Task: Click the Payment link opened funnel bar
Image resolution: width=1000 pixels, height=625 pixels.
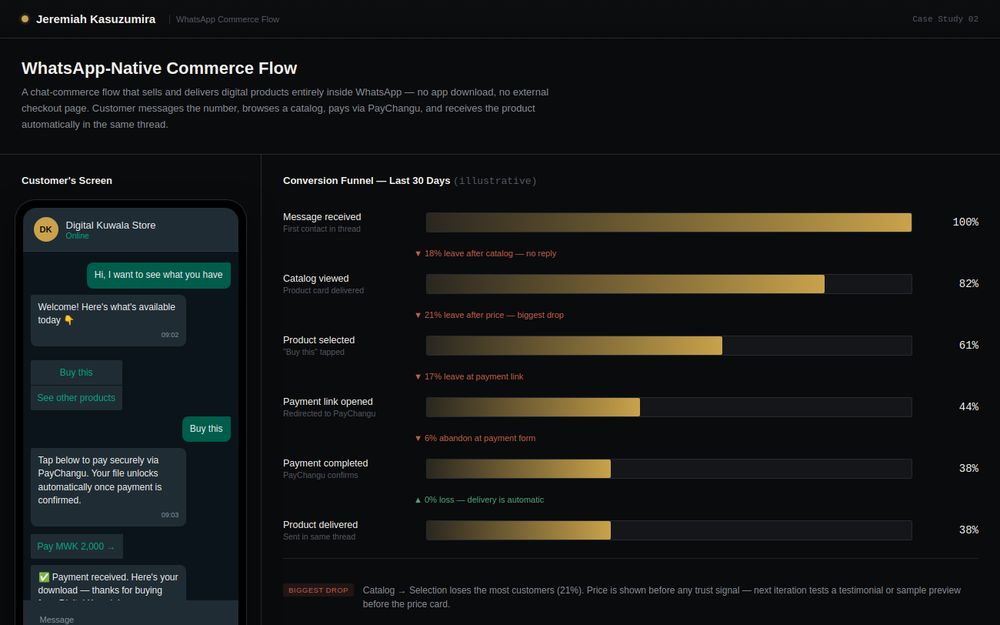Action: (668, 407)
